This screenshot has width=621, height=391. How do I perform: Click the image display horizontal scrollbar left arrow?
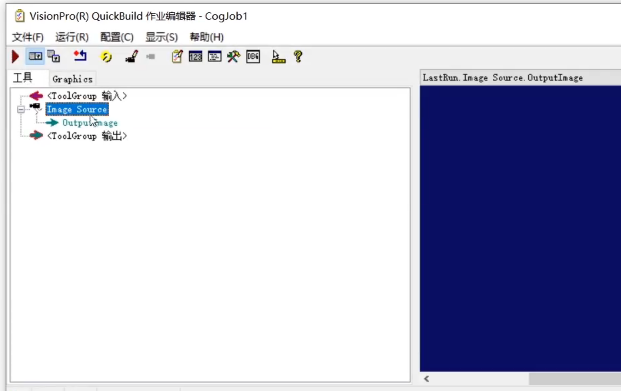(427, 379)
